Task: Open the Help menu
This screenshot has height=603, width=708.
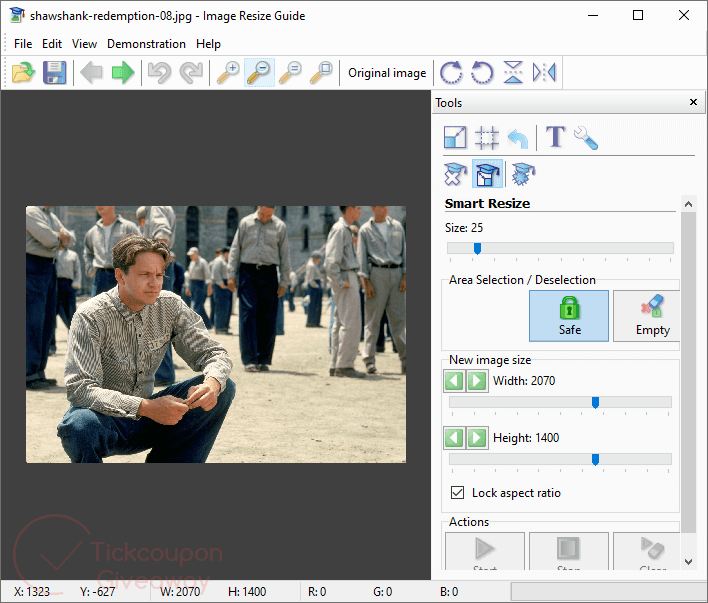Action: [x=208, y=44]
